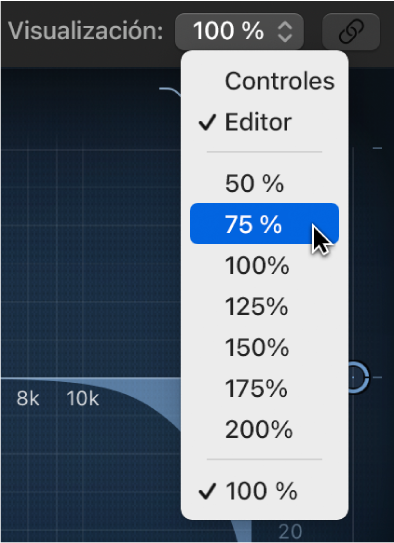Select the 200% size entry

click(265, 429)
